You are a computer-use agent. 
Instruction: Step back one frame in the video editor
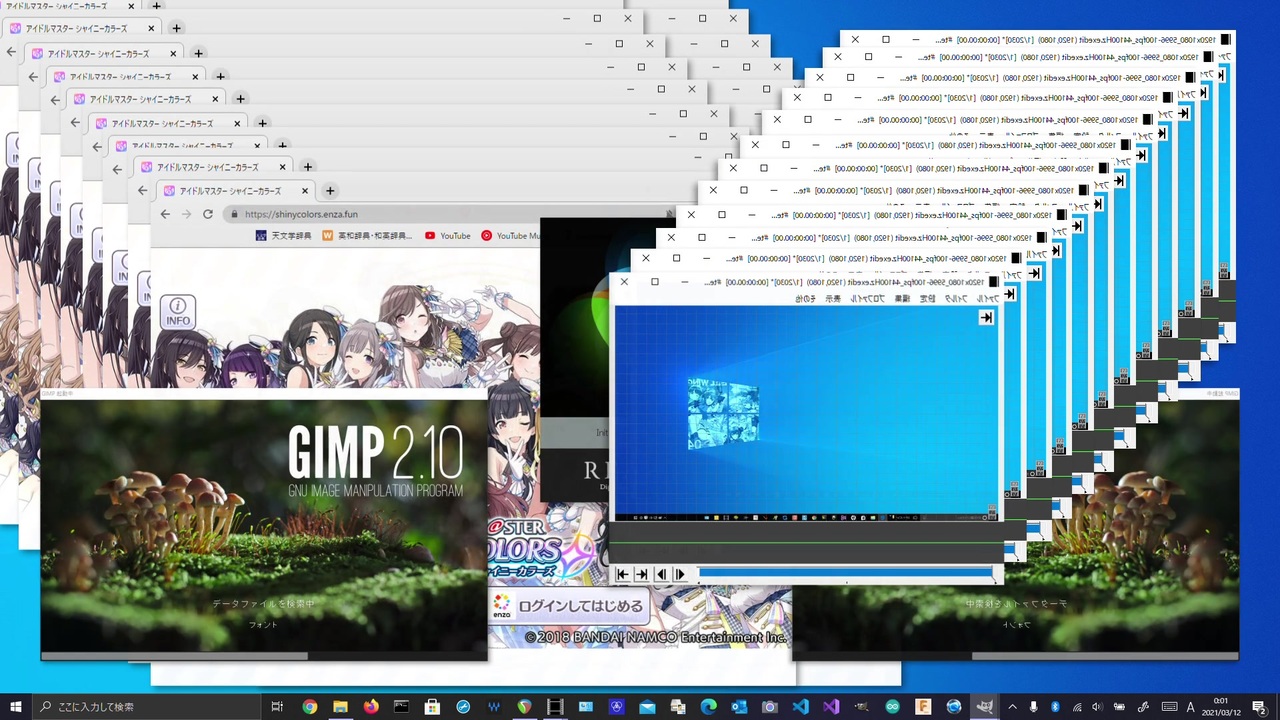point(661,574)
